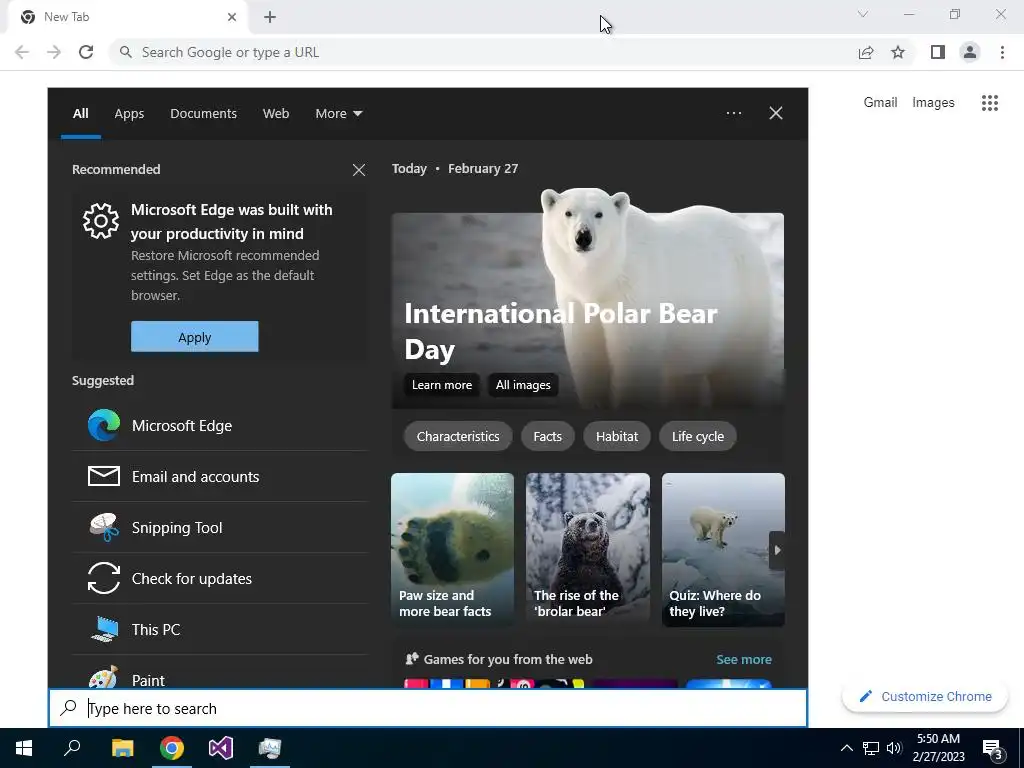Click All images button
The width and height of the screenshot is (1024, 768).
[523, 385]
